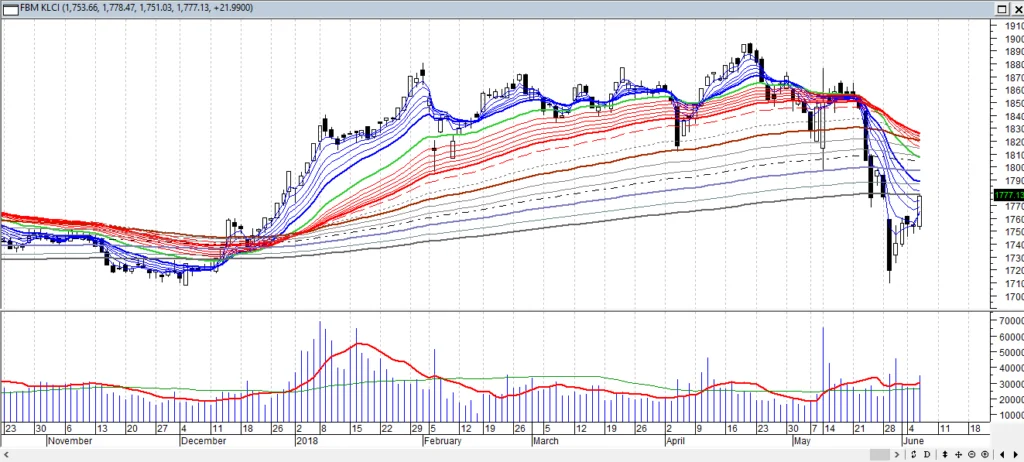Click the scroll right arrow on horizontal scrollbar

[897, 454]
